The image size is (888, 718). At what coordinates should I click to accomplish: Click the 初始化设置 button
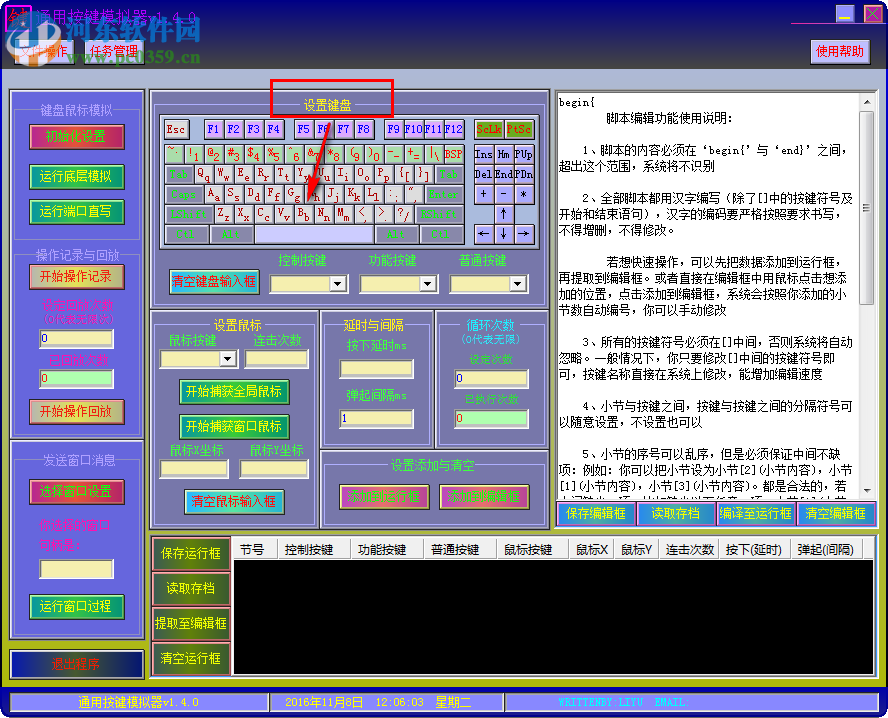pos(77,137)
